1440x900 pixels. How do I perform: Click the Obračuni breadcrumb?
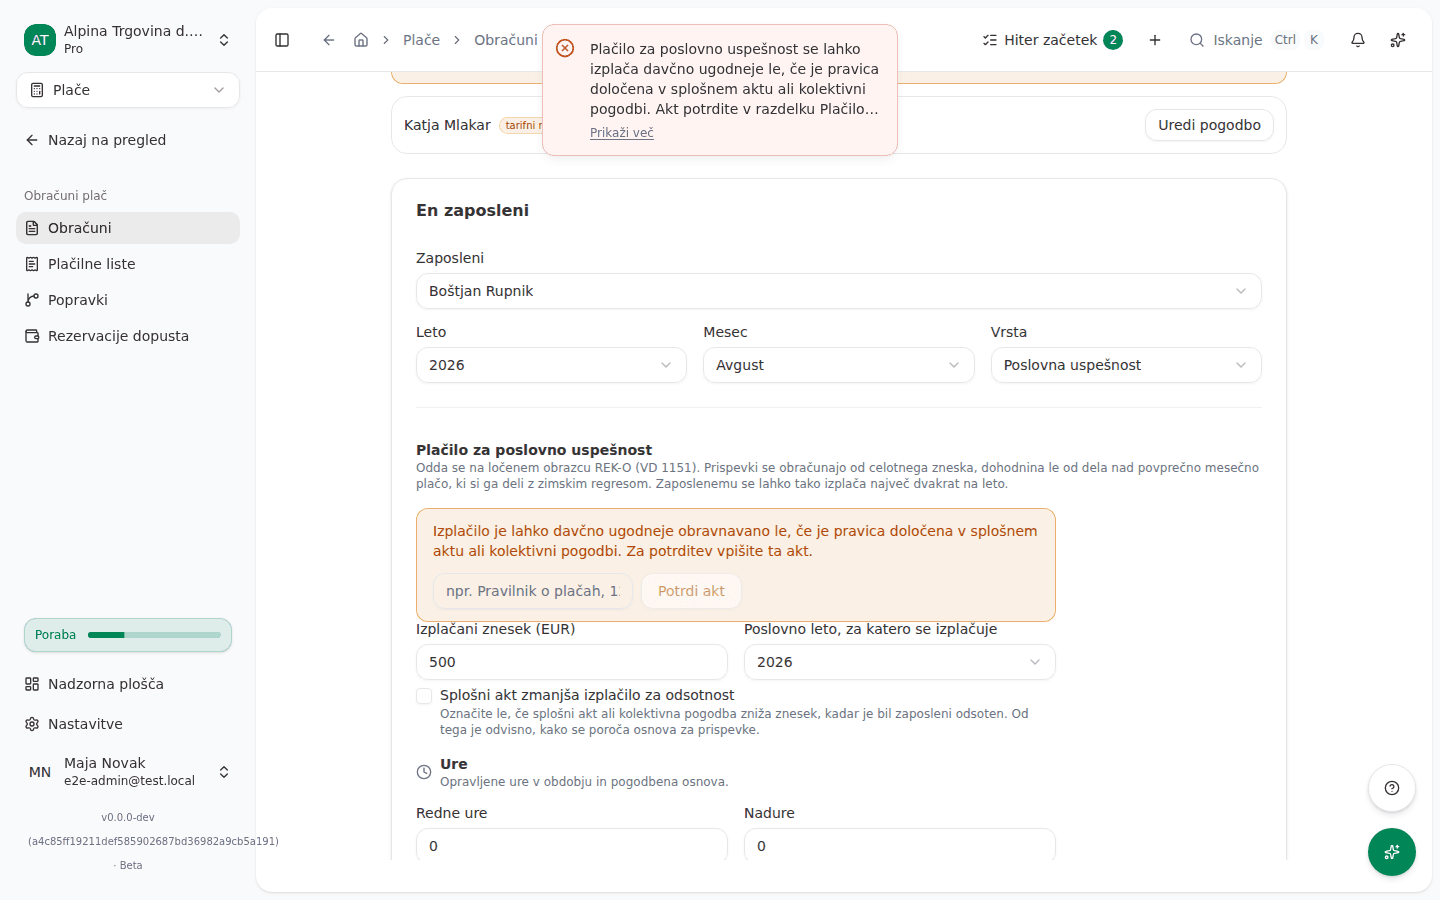505,40
